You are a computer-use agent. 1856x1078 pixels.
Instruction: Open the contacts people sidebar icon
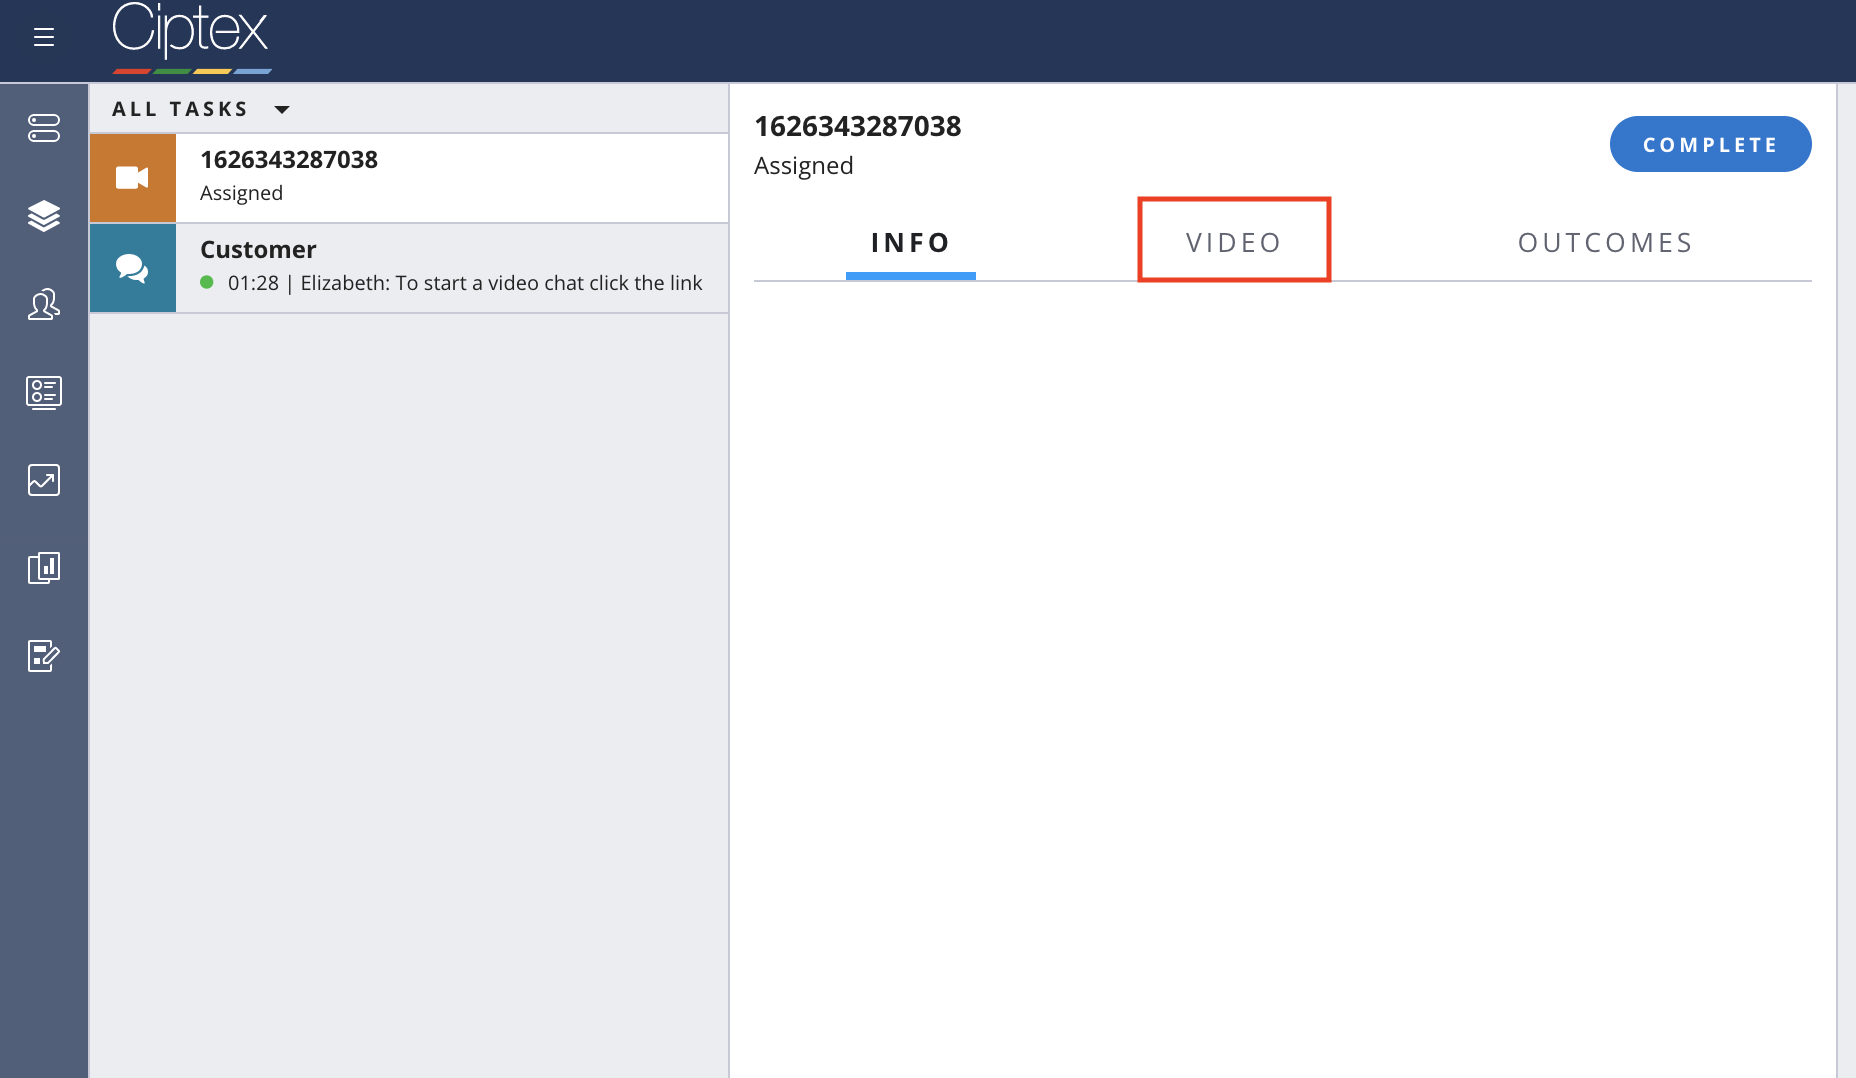(44, 304)
